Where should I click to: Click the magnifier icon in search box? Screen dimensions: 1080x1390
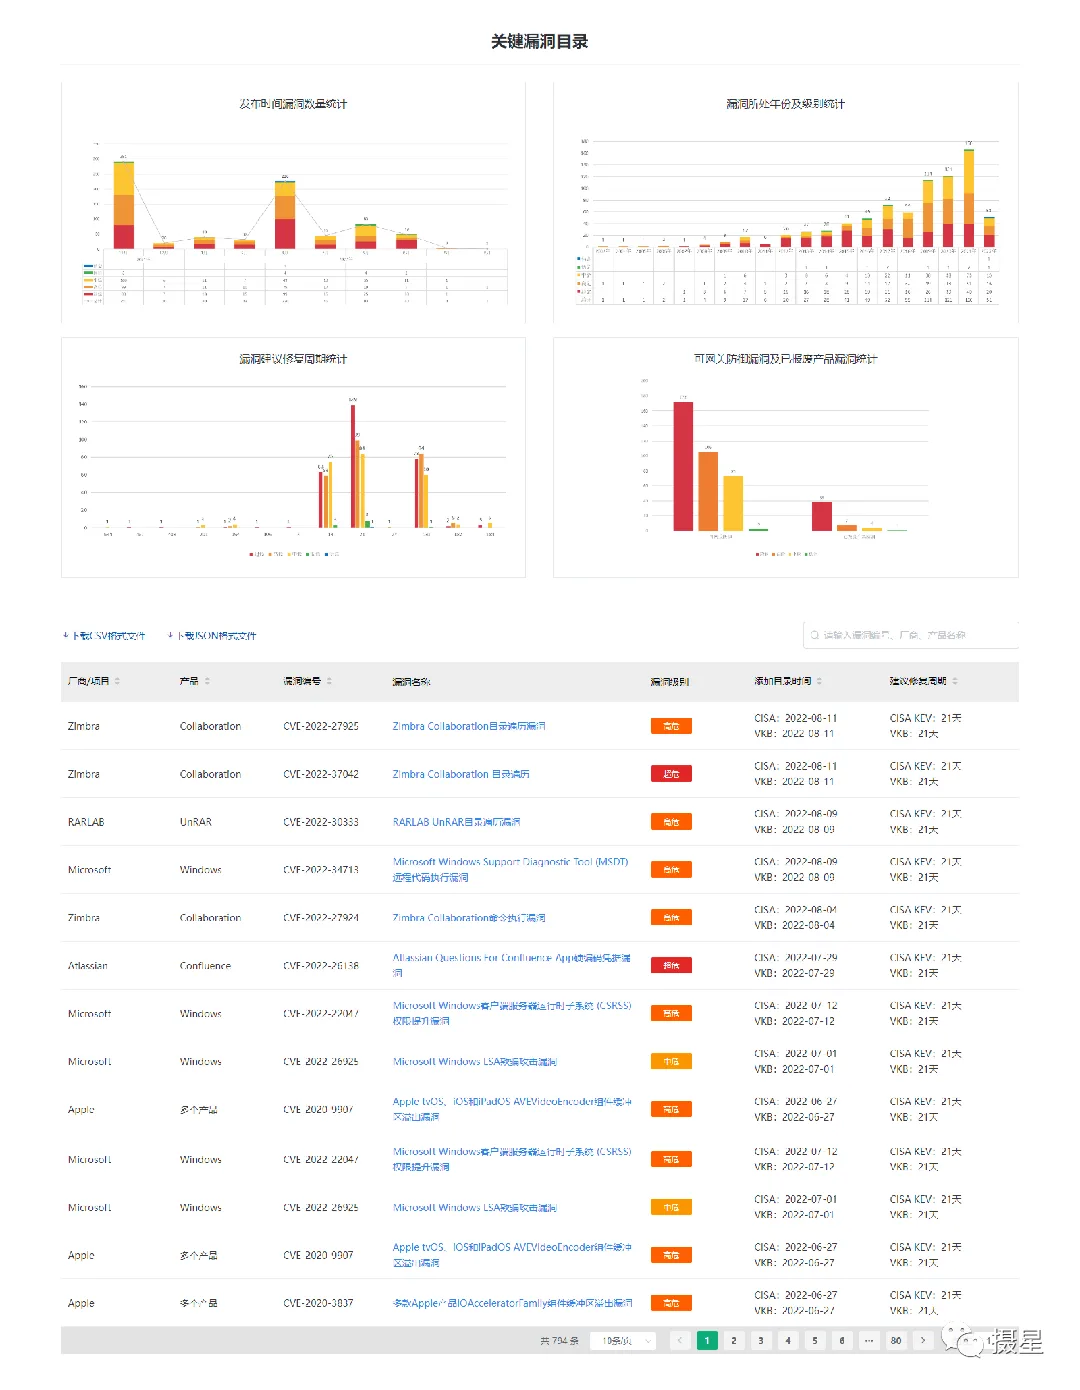815,635
